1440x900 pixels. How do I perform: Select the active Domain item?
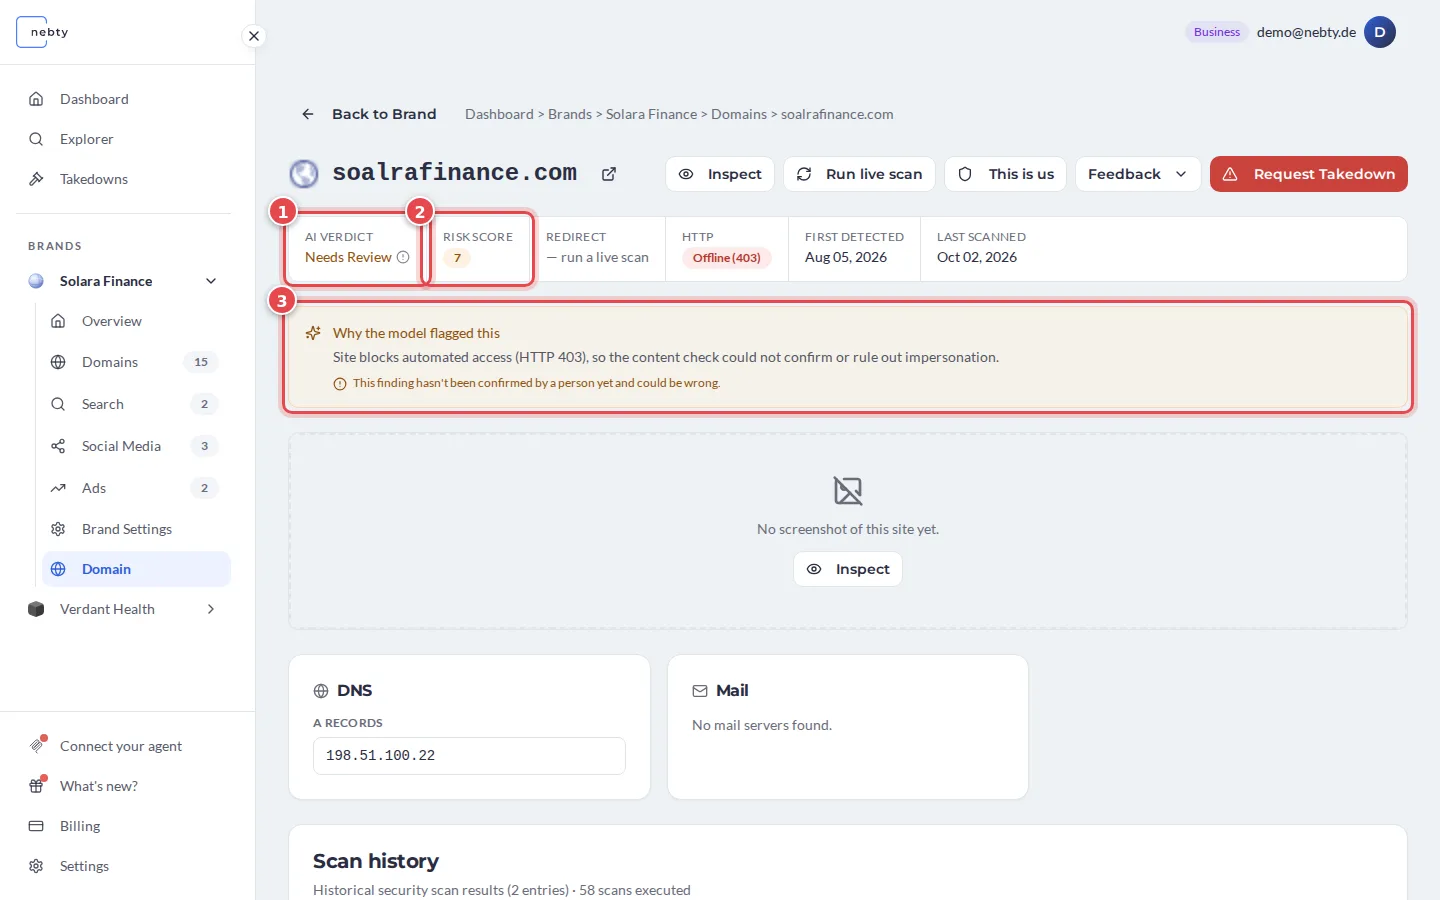(x=136, y=569)
